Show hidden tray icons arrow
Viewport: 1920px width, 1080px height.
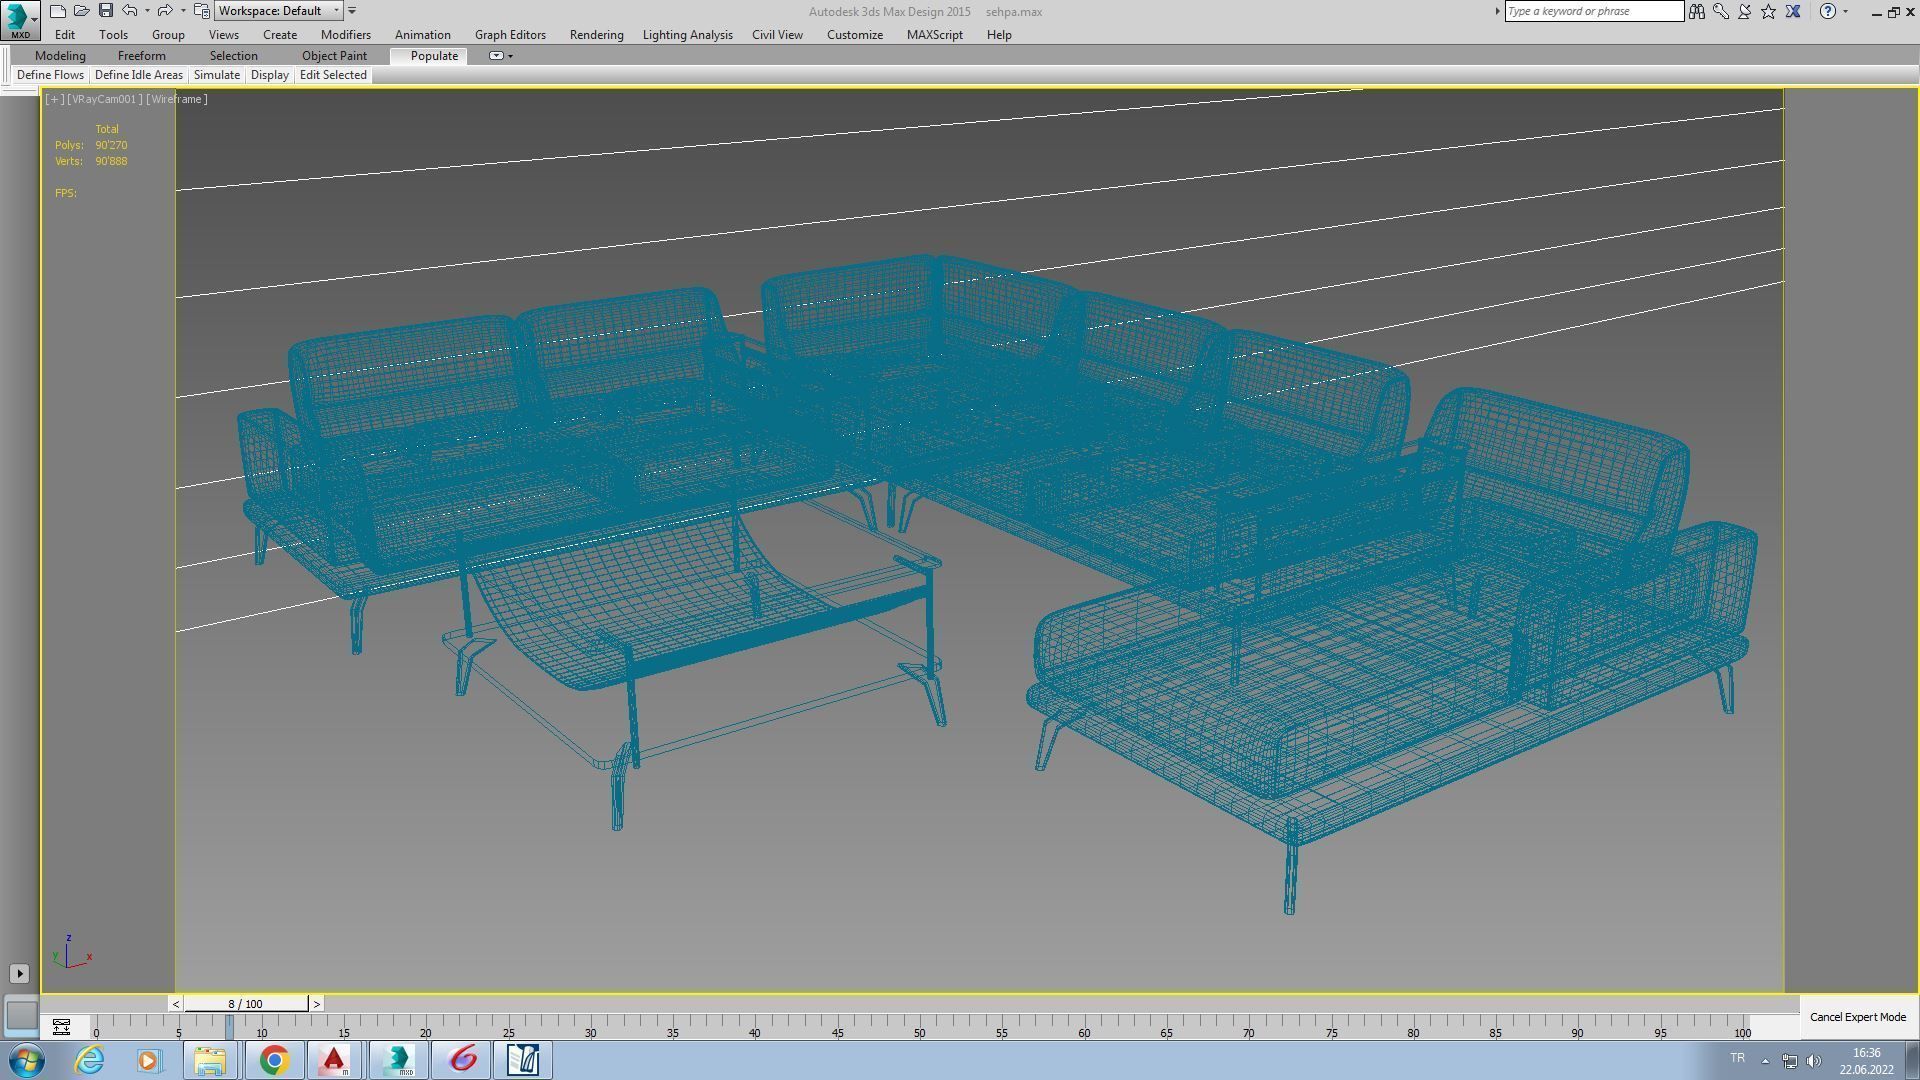[1765, 1061]
